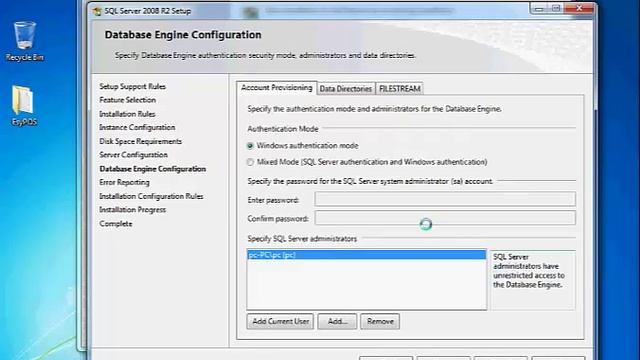640x360 pixels.
Task: Click the Enter password field
Action: pyautogui.click(x=445, y=199)
